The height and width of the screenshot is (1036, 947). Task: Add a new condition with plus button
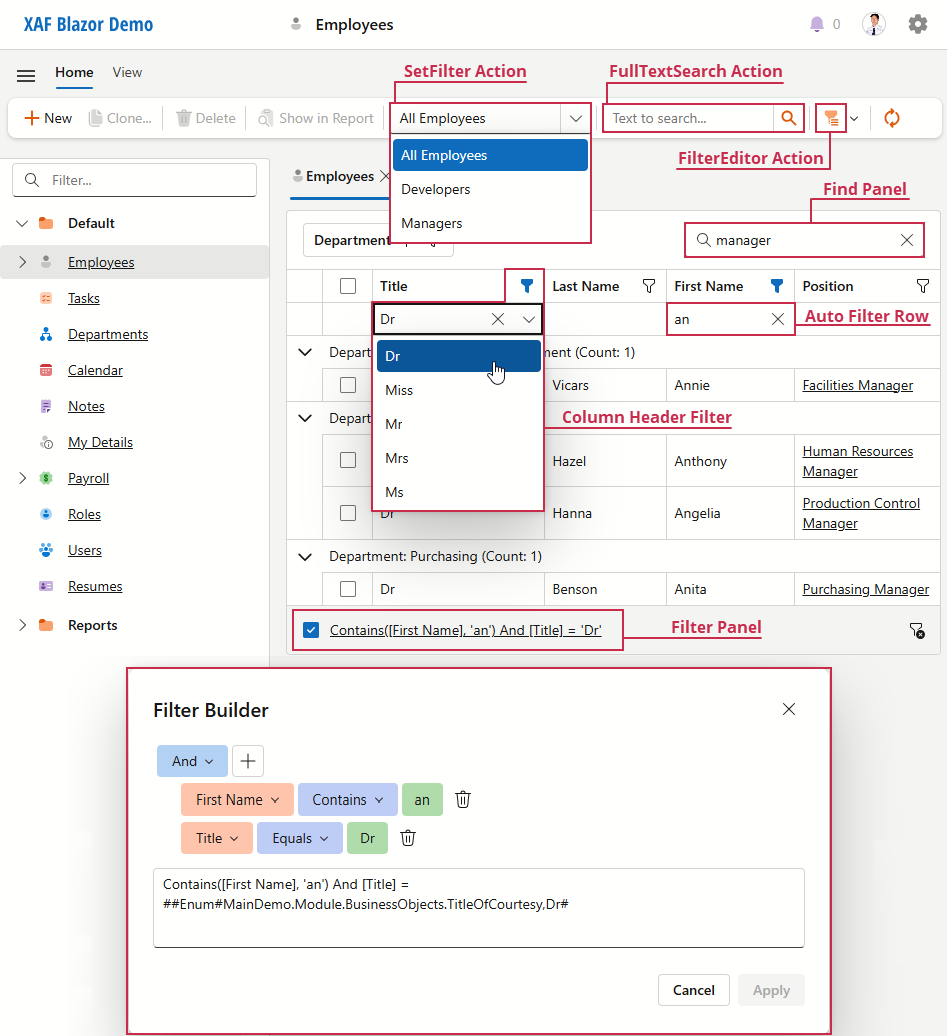point(248,761)
